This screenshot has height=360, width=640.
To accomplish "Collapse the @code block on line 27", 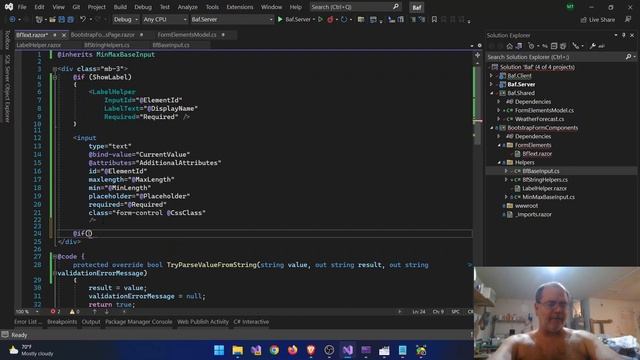I will click(x=55, y=256).
